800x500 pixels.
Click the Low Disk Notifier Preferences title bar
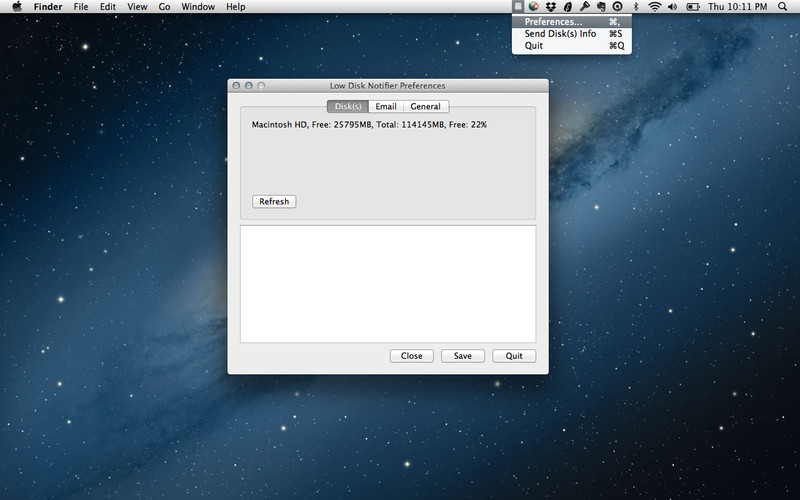[388, 86]
